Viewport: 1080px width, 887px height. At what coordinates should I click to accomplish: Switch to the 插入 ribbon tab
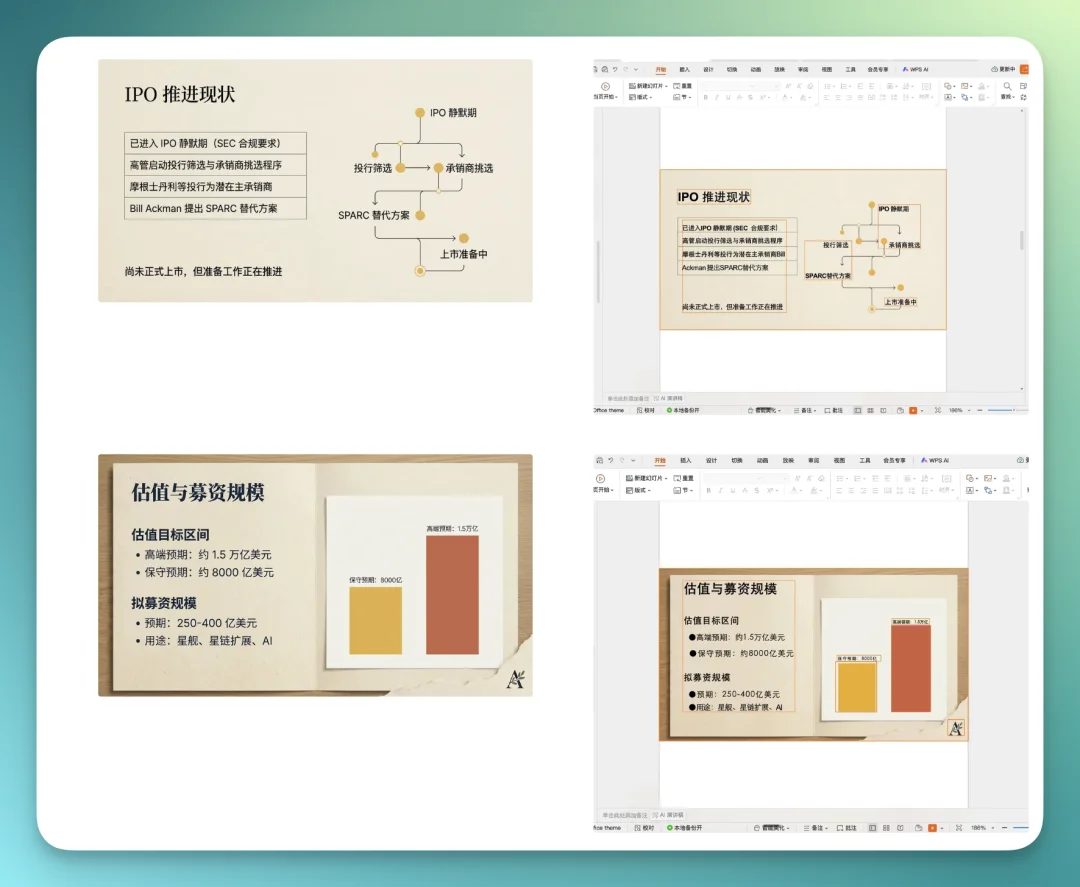(x=683, y=69)
